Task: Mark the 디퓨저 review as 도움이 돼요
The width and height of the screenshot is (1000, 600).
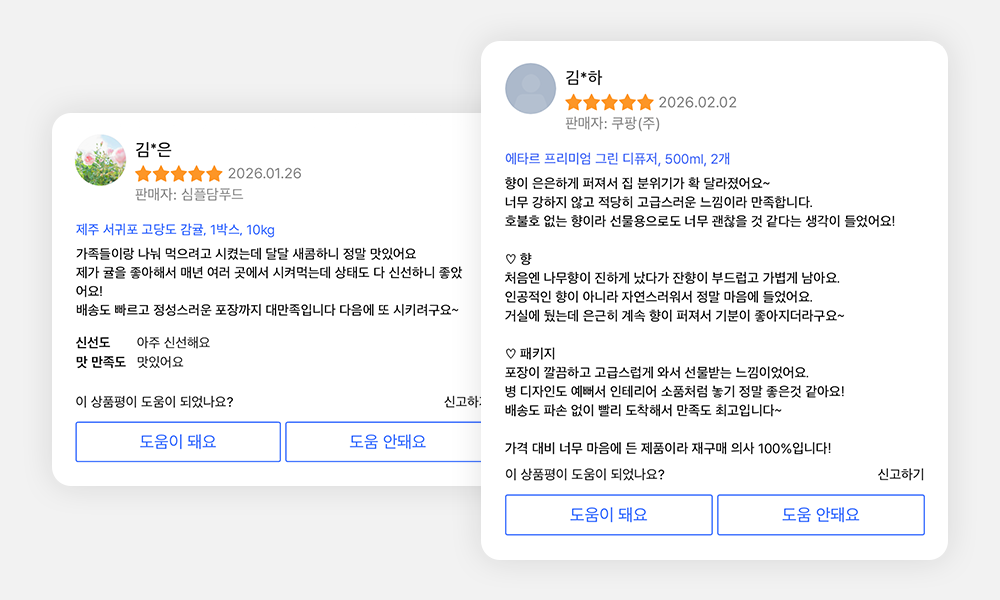Action: (608, 515)
